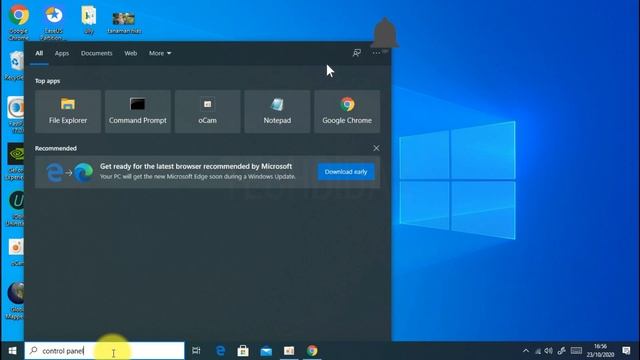Open Microsoft Edge from the taskbar
640x360 pixels.
[220, 351]
